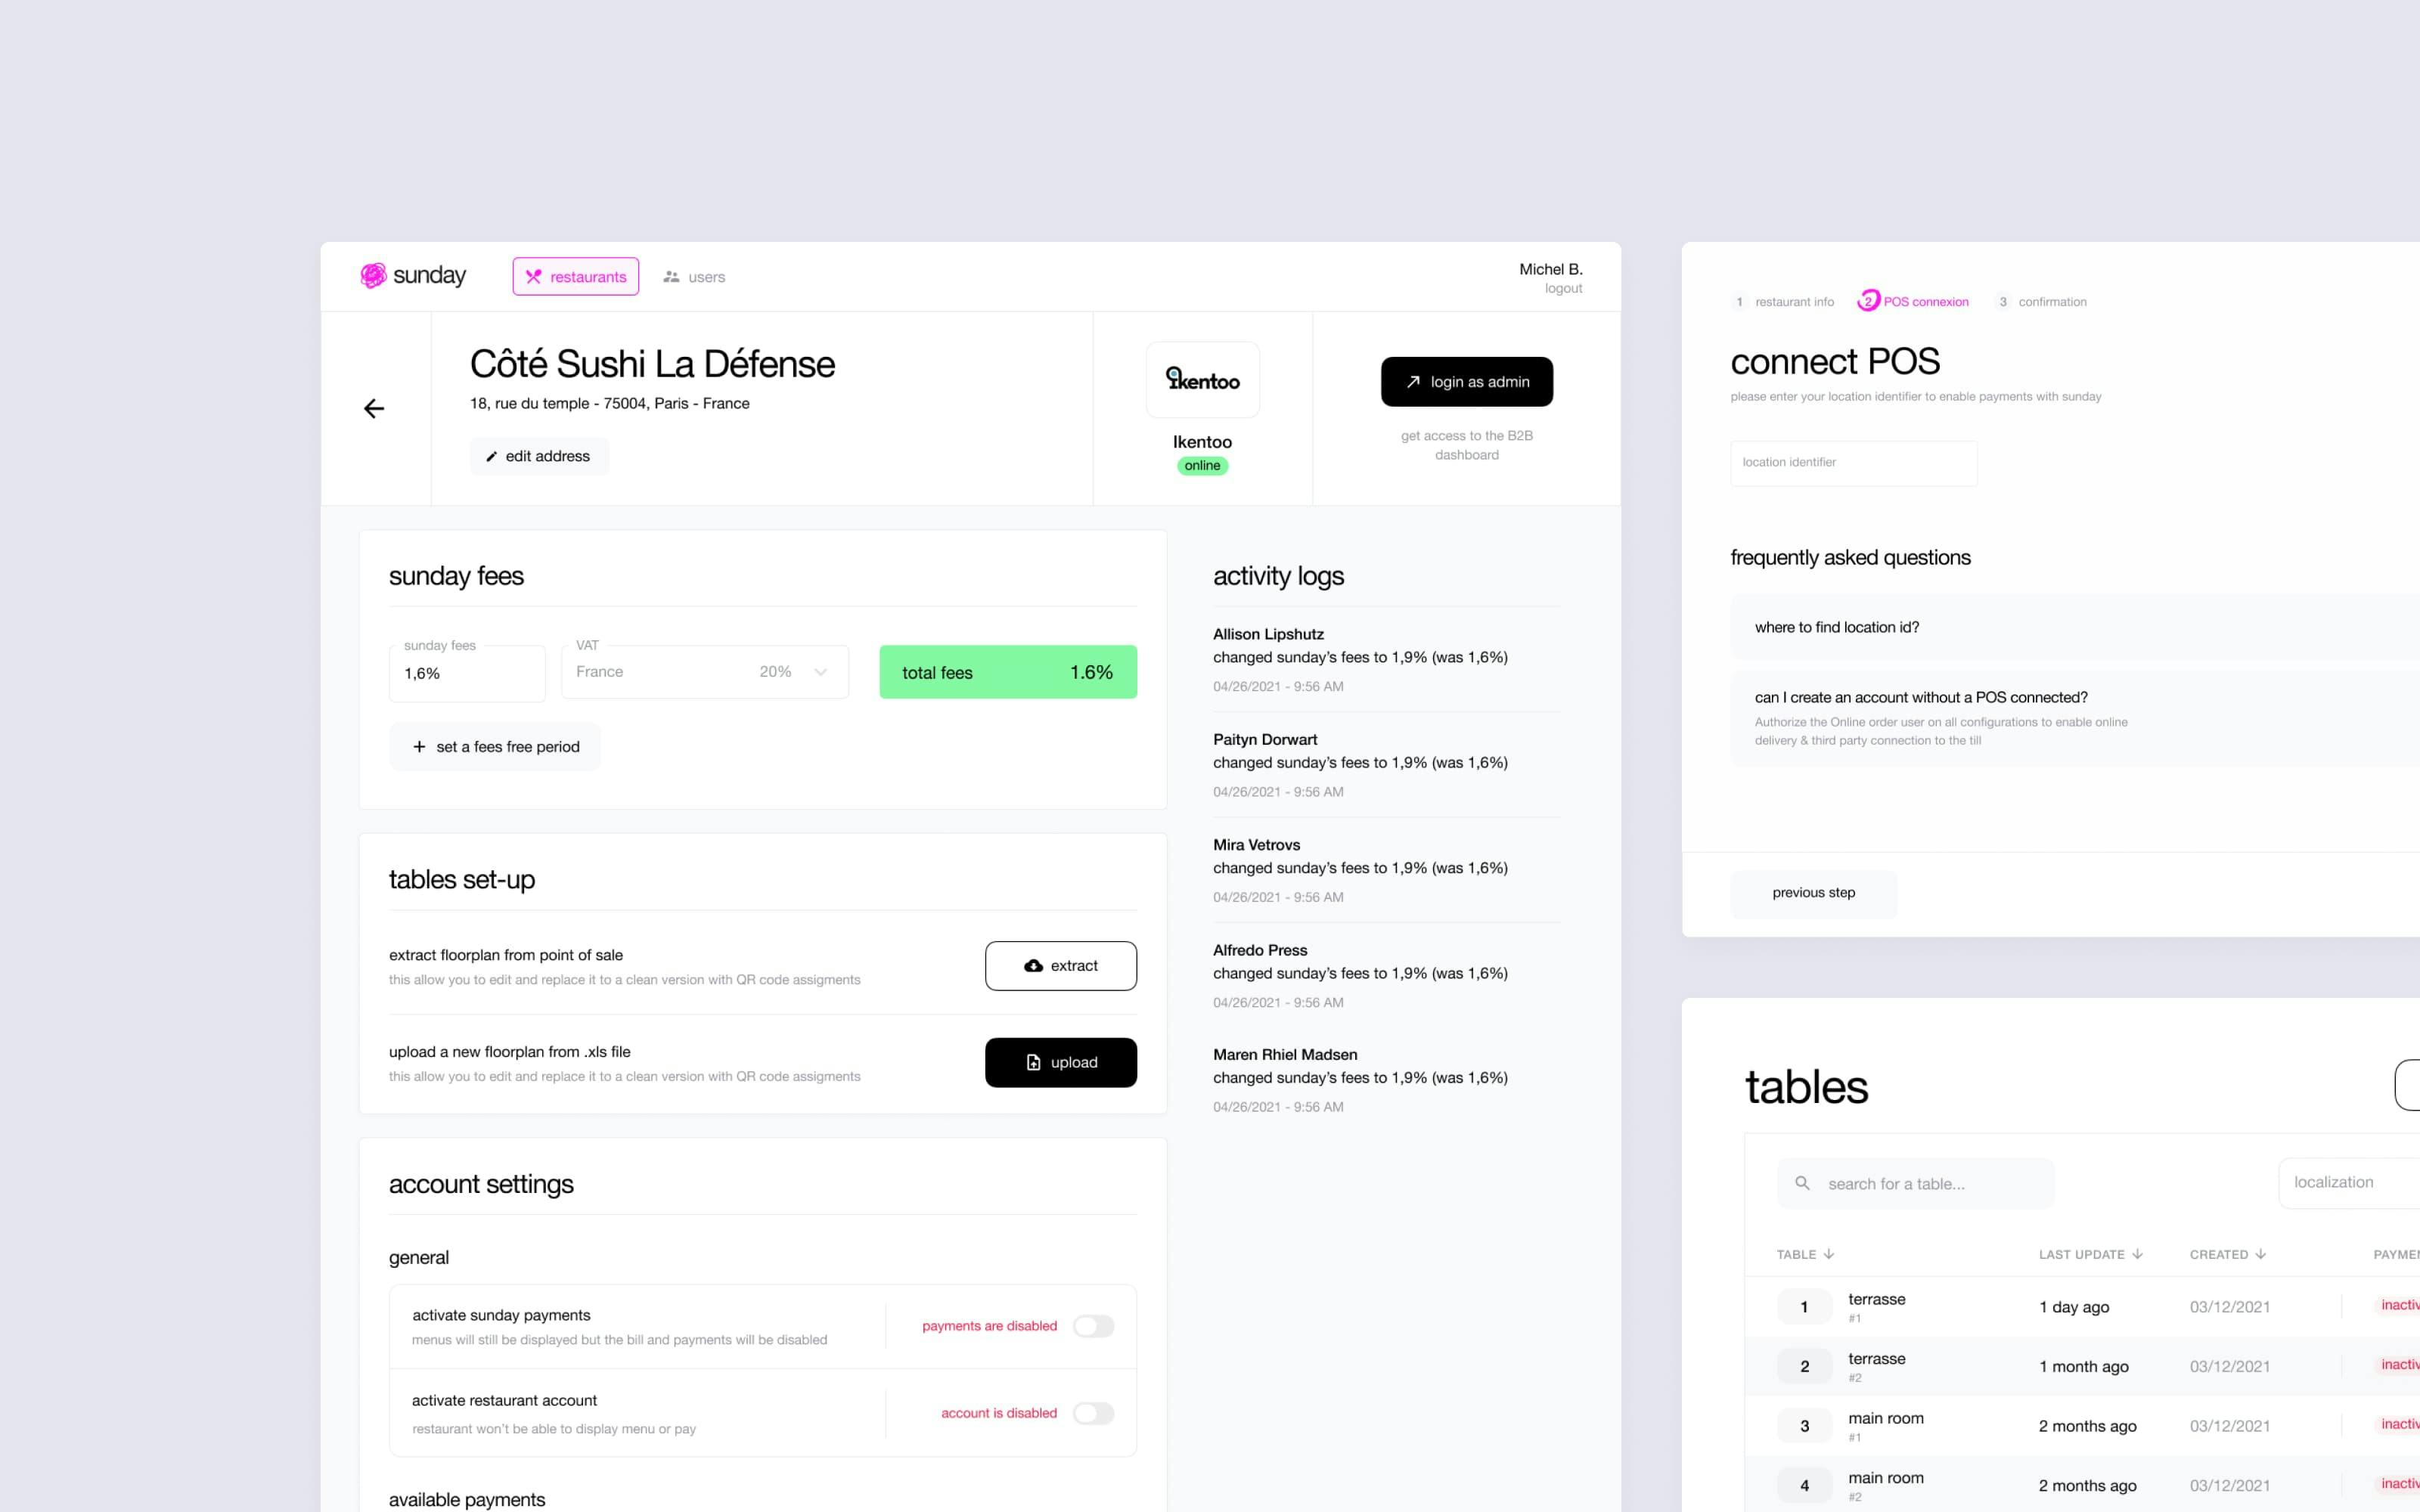Toggle the activate restaurant account switch
Image resolution: width=2420 pixels, height=1512 pixels.
click(x=1092, y=1413)
